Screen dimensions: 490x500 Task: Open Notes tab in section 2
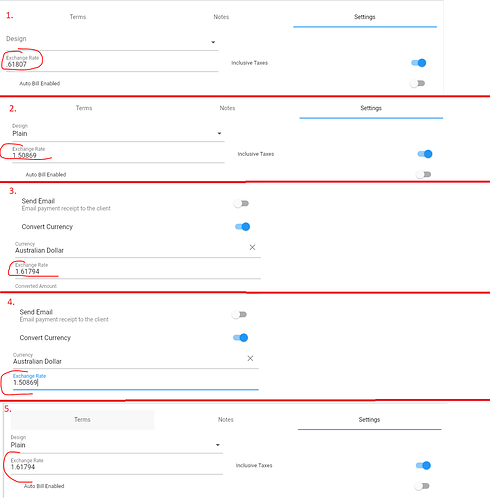227,108
